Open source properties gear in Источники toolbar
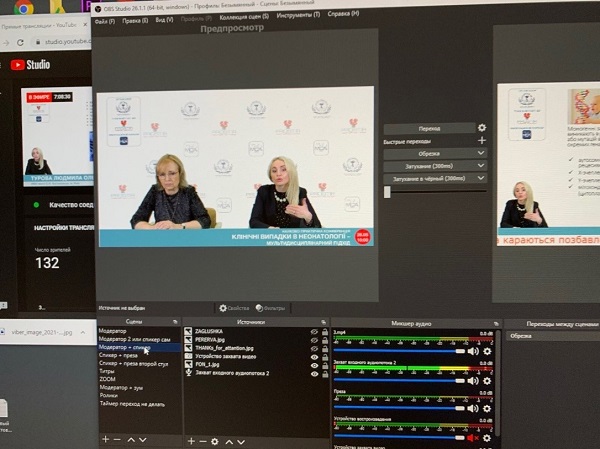 pyautogui.click(x=215, y=442)
